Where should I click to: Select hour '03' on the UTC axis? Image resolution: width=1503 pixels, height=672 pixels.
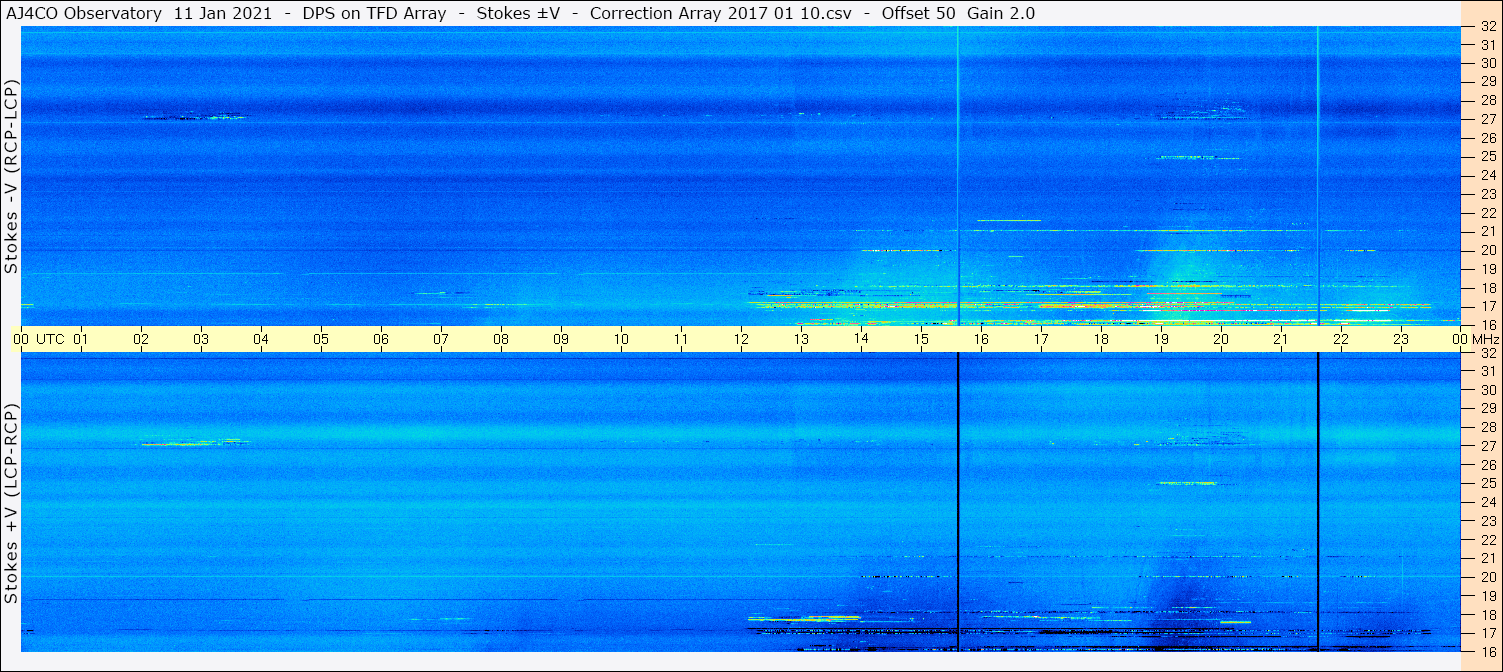pyautogui.click(x=201, y=339)
